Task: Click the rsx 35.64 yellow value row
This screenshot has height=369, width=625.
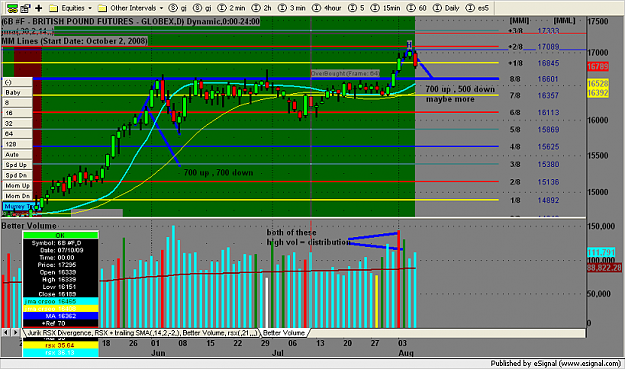Action: click(60, 345)
